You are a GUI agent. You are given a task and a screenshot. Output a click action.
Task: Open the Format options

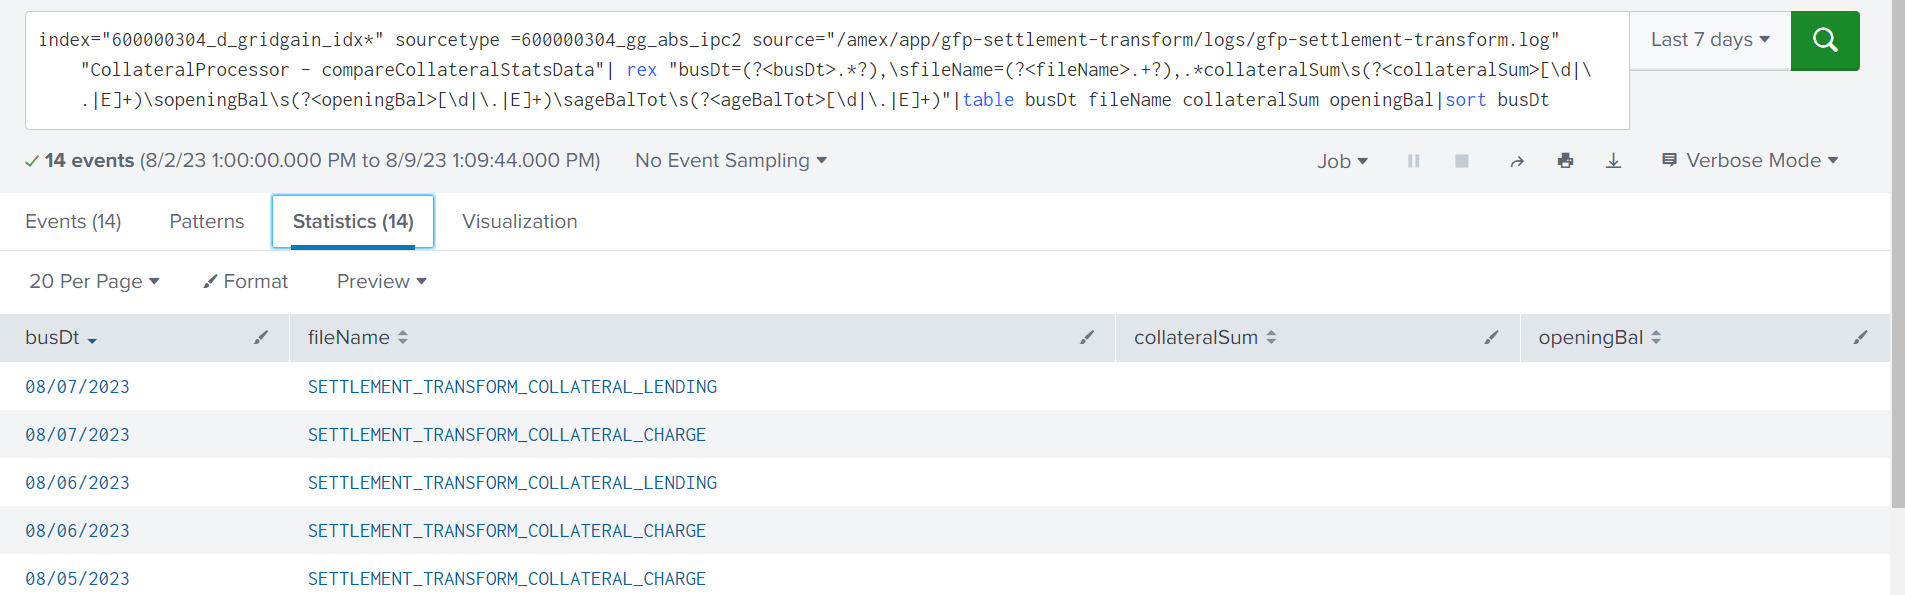click(x=245, y=281)
